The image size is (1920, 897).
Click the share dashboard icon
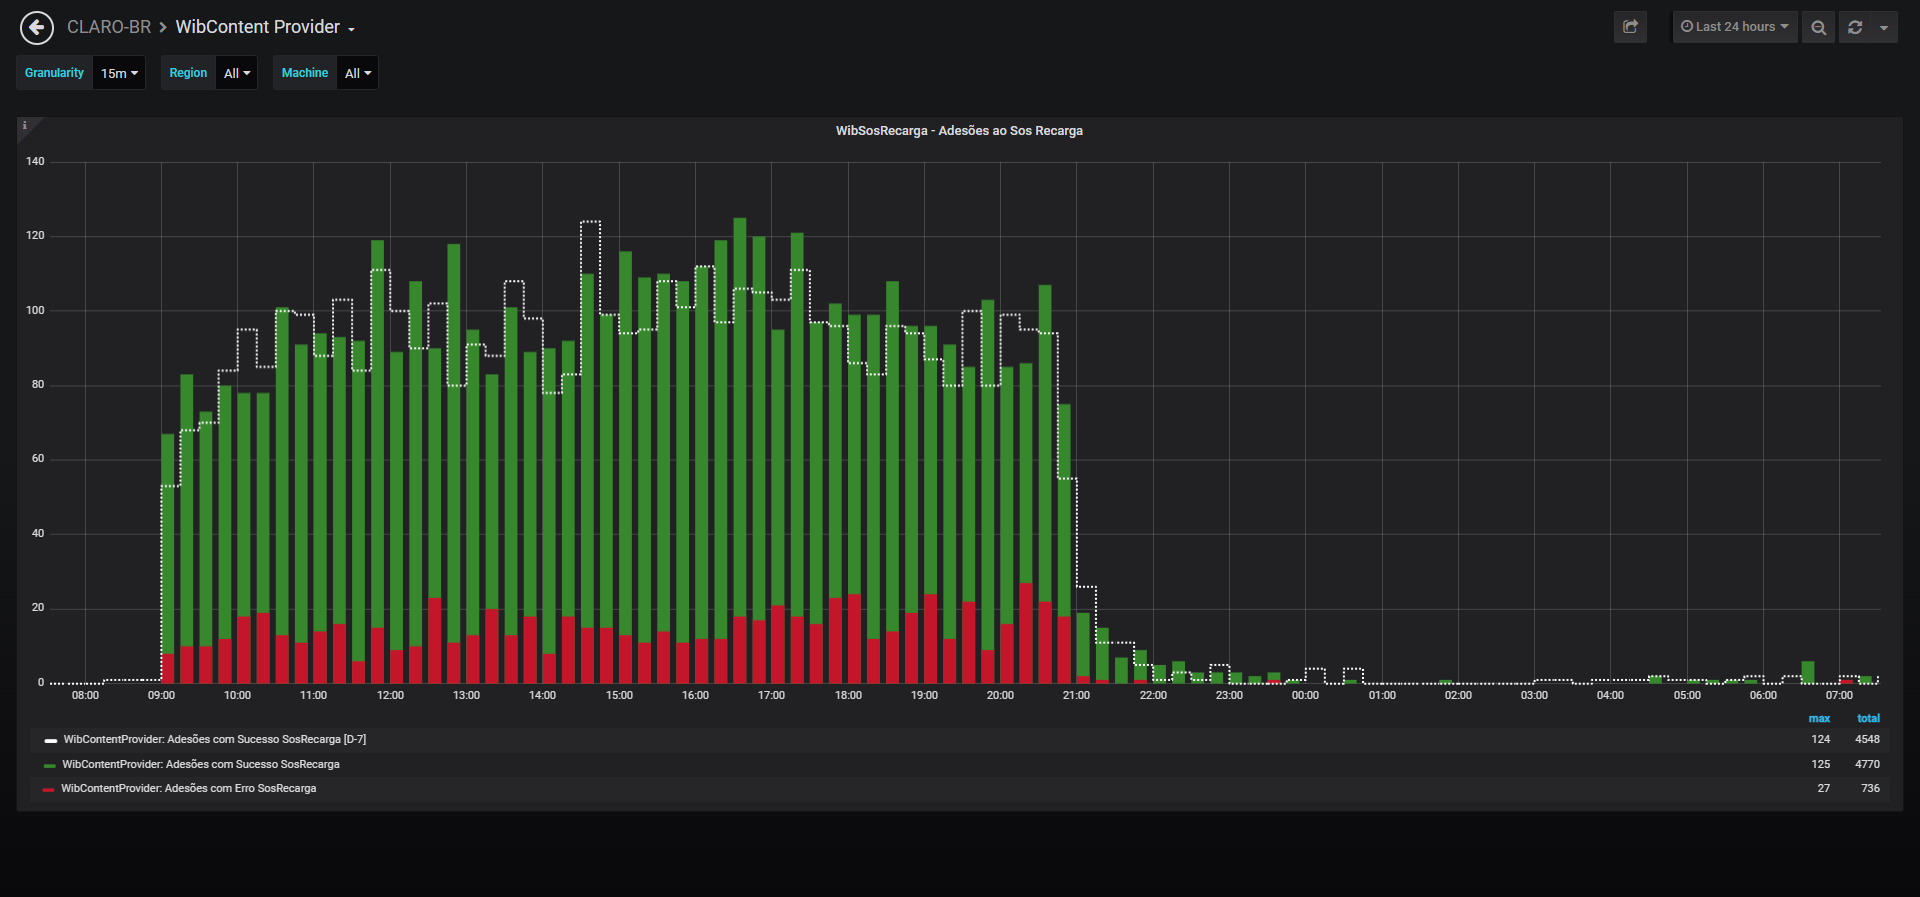tap(1630, 27)
